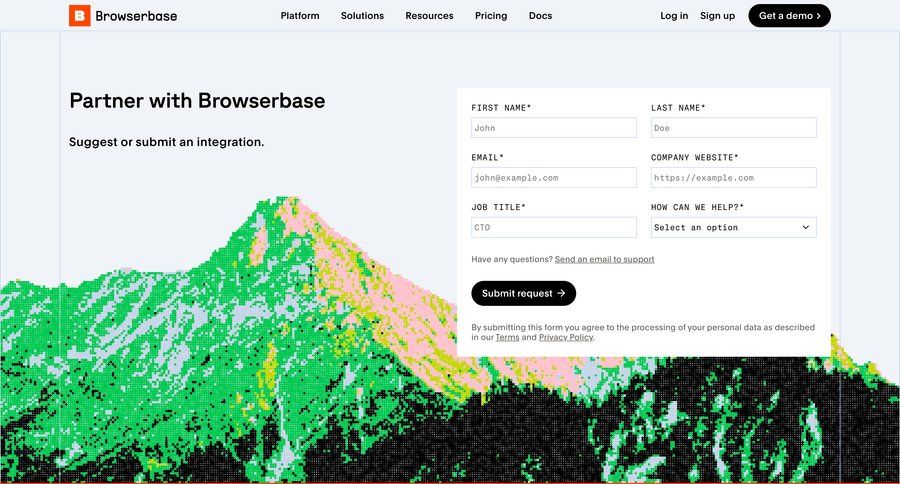The image size is (900, 484).
Task: Go to the Pricing page
Action: tap(491, 16)
